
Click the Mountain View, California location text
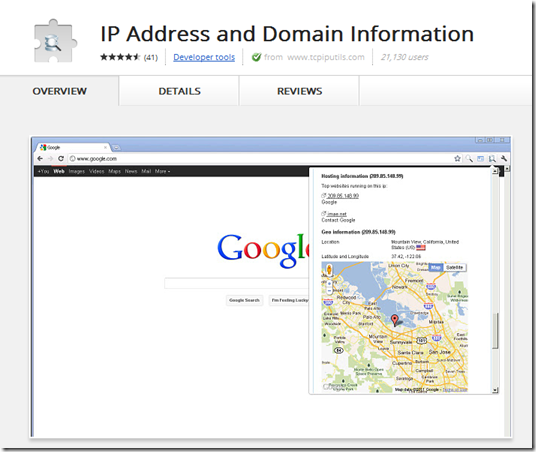tap(425, 244)
